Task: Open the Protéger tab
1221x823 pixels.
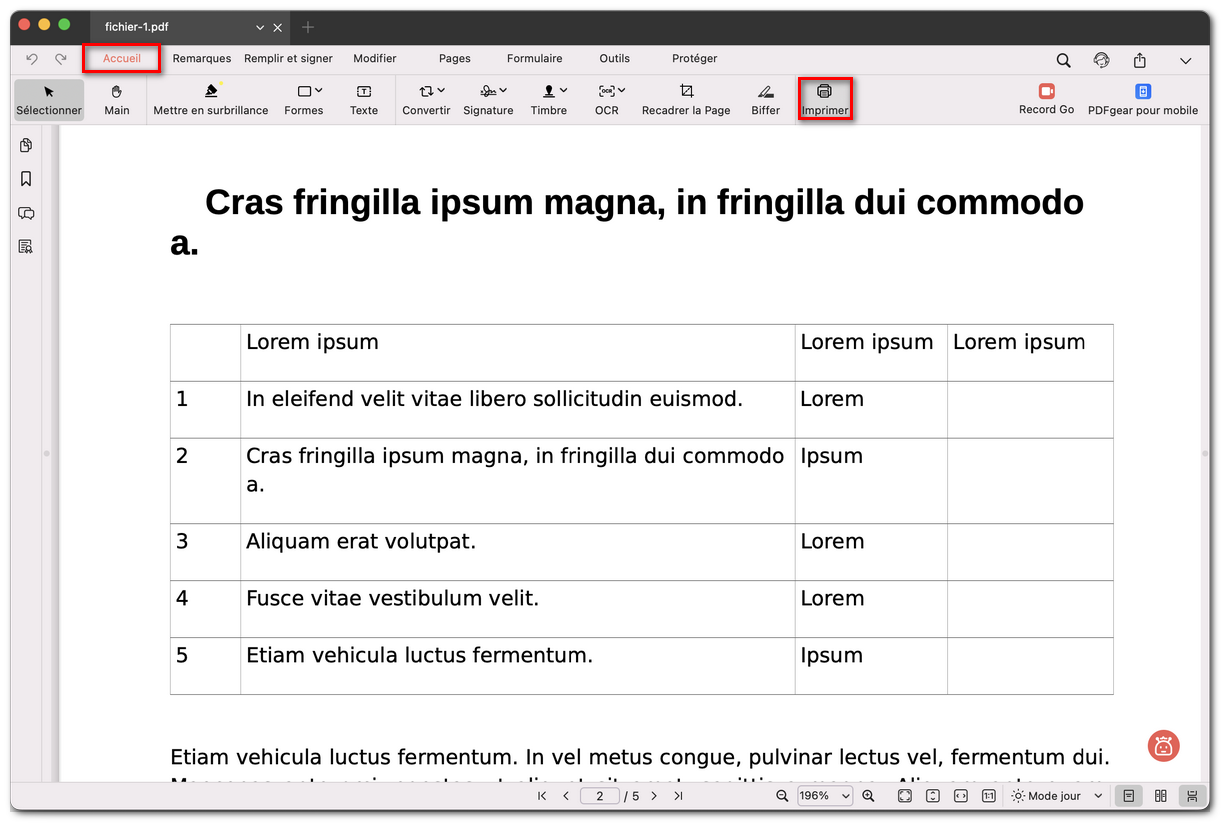Action: (x=694, y=59)
